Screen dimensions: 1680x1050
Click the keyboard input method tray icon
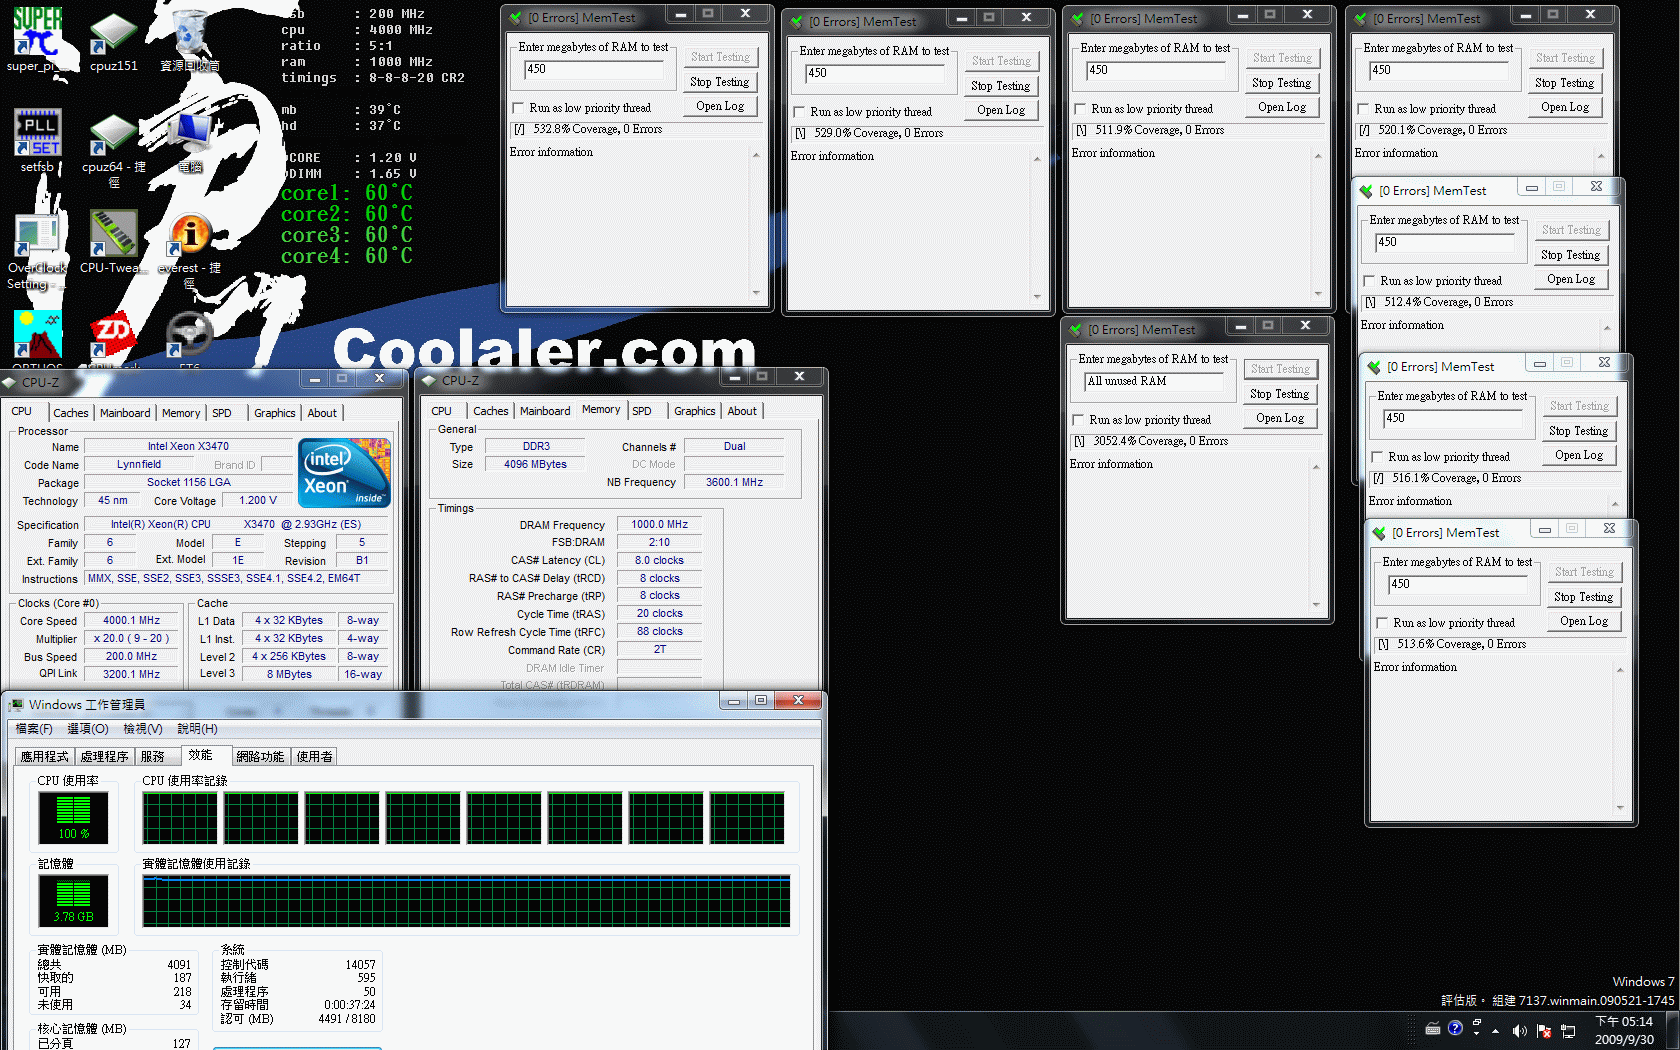click(x=1433, y=1029)
